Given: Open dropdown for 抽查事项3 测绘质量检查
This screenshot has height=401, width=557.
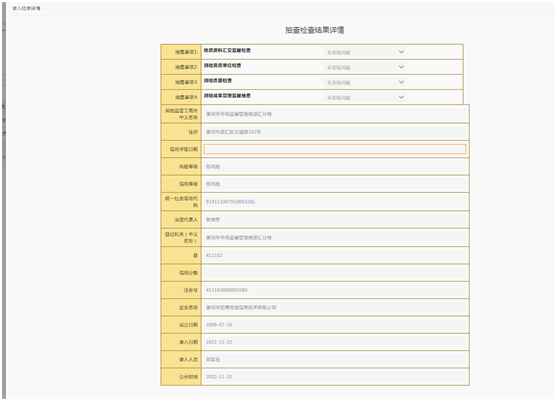Looking at the screenshot, I should [365, 82].
